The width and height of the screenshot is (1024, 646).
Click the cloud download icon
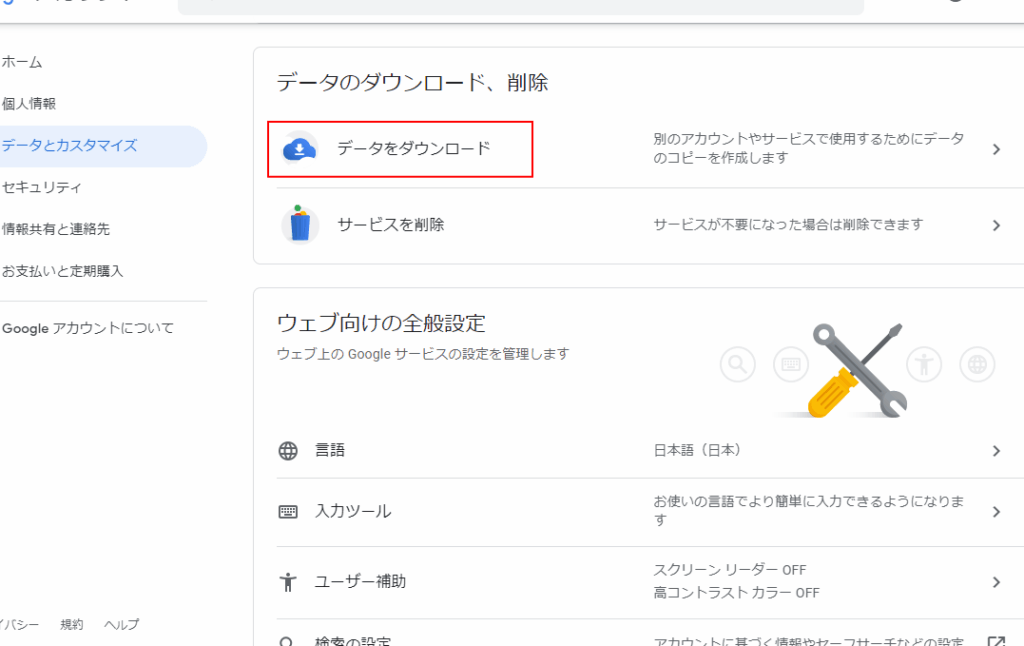299,149
